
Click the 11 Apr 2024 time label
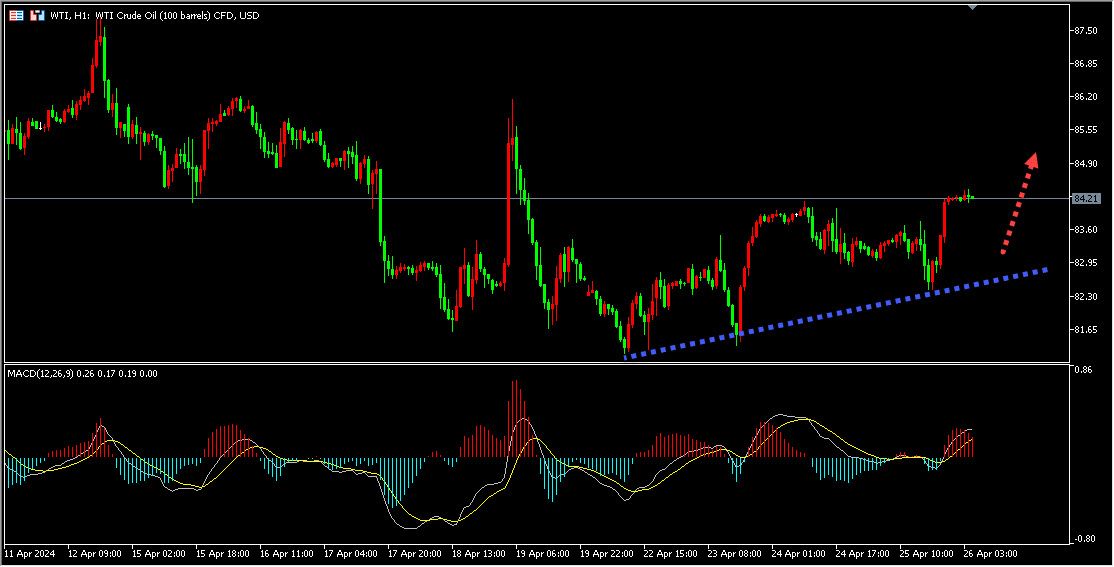pos(30,551)
